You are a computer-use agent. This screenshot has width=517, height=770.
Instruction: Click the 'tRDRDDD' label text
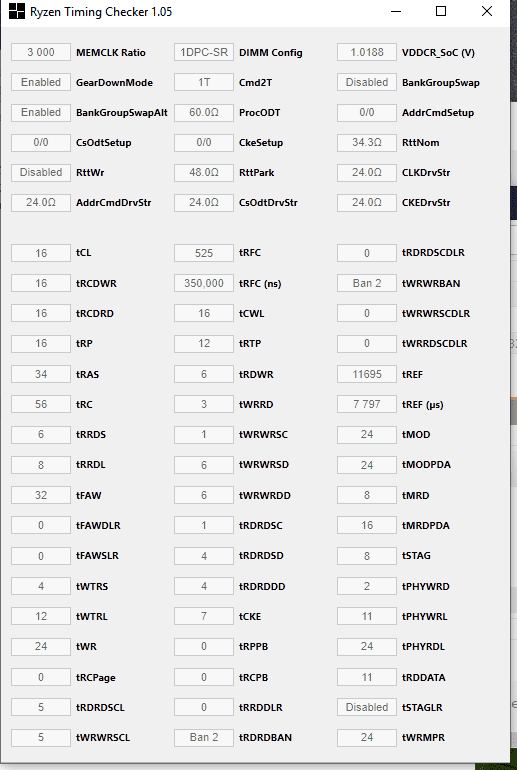(262, 586)
